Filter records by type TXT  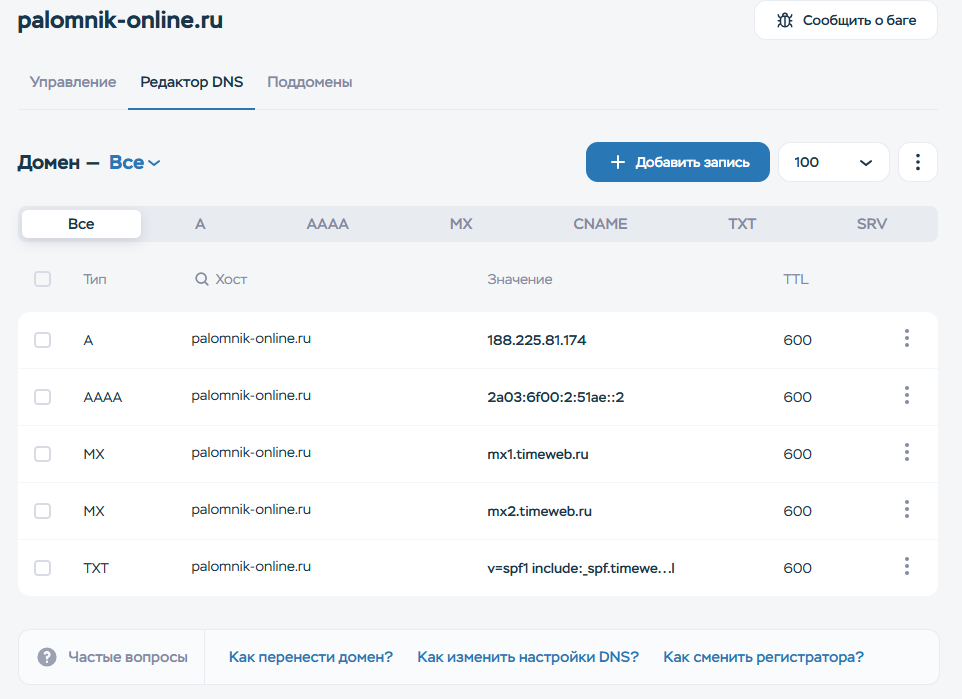(x=742, y=224)
